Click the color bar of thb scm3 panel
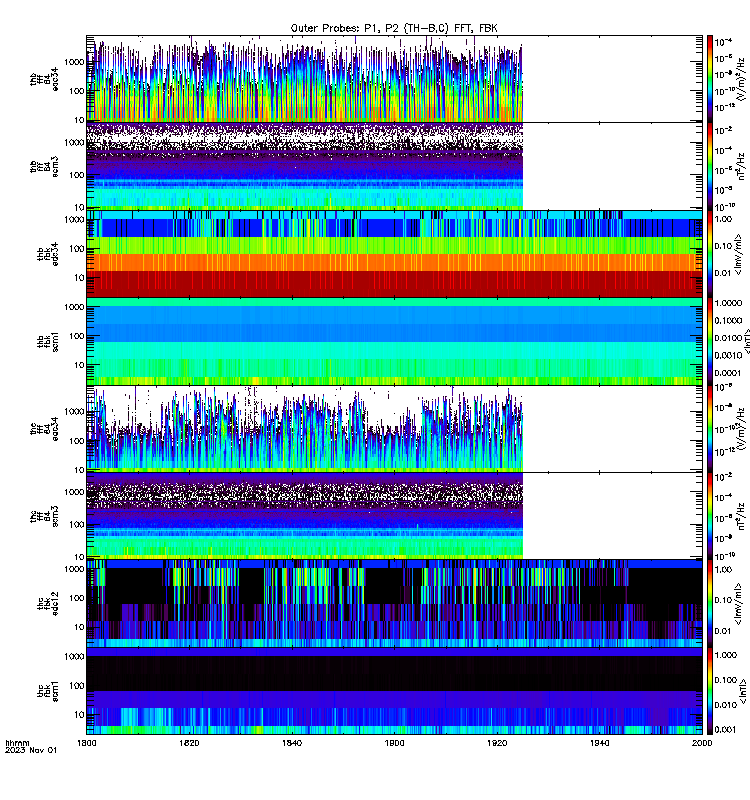The height and width of the screenshot is (800, 750). [x=710, y=166]
